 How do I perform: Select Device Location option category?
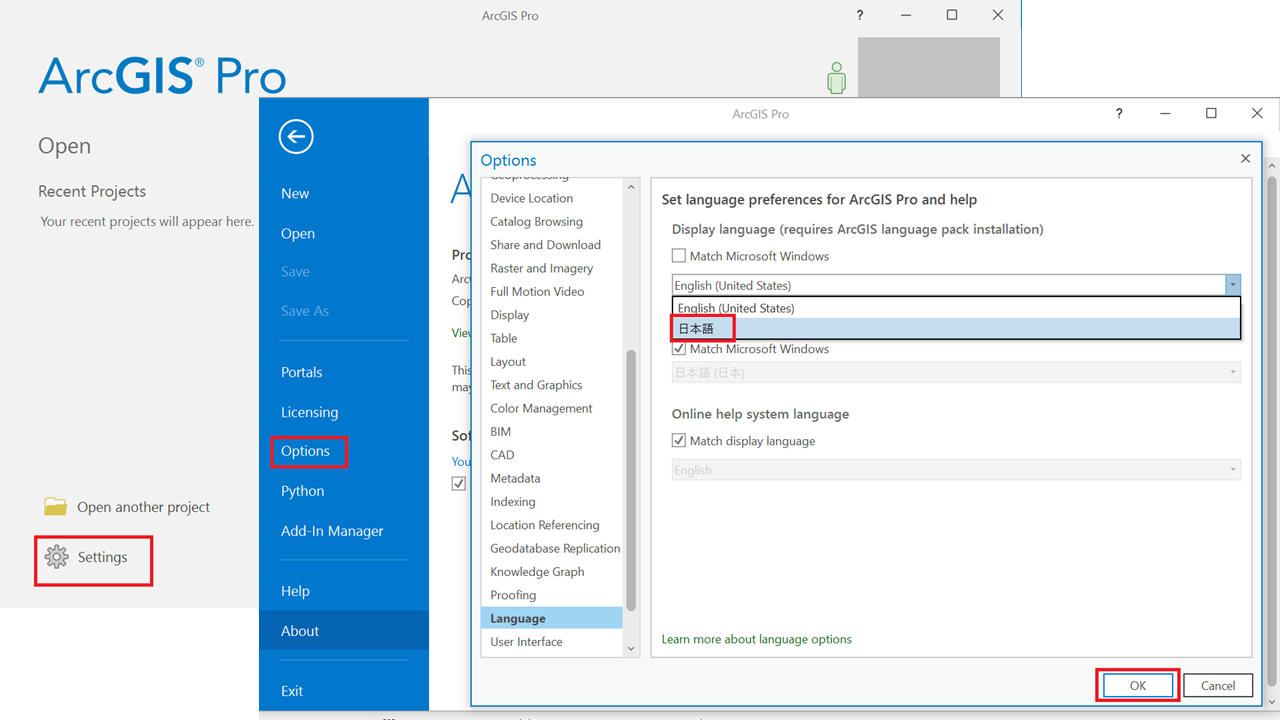[x=531, y=198]
